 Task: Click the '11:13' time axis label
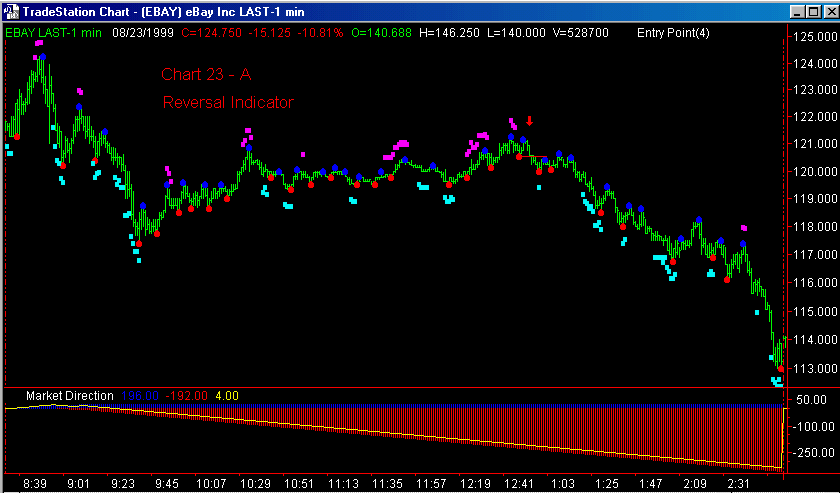tap(343, 484)
